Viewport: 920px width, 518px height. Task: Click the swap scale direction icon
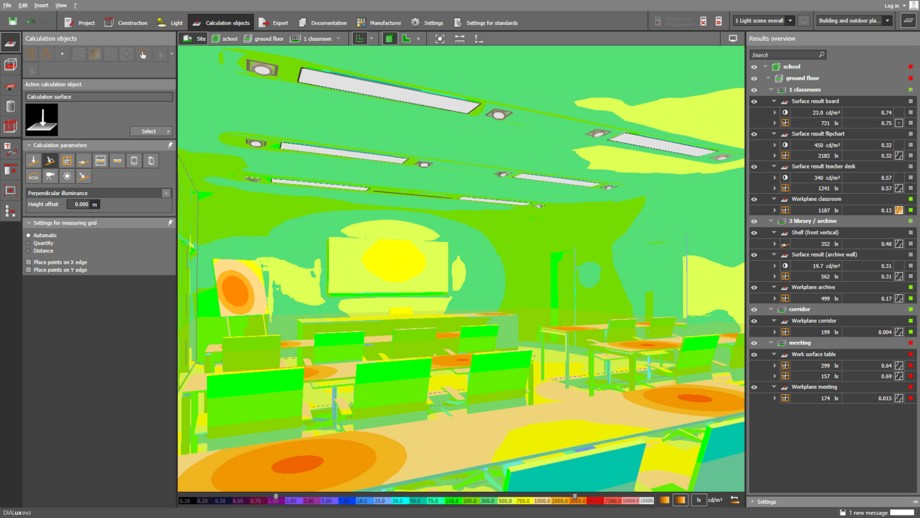tap(735, 500)
